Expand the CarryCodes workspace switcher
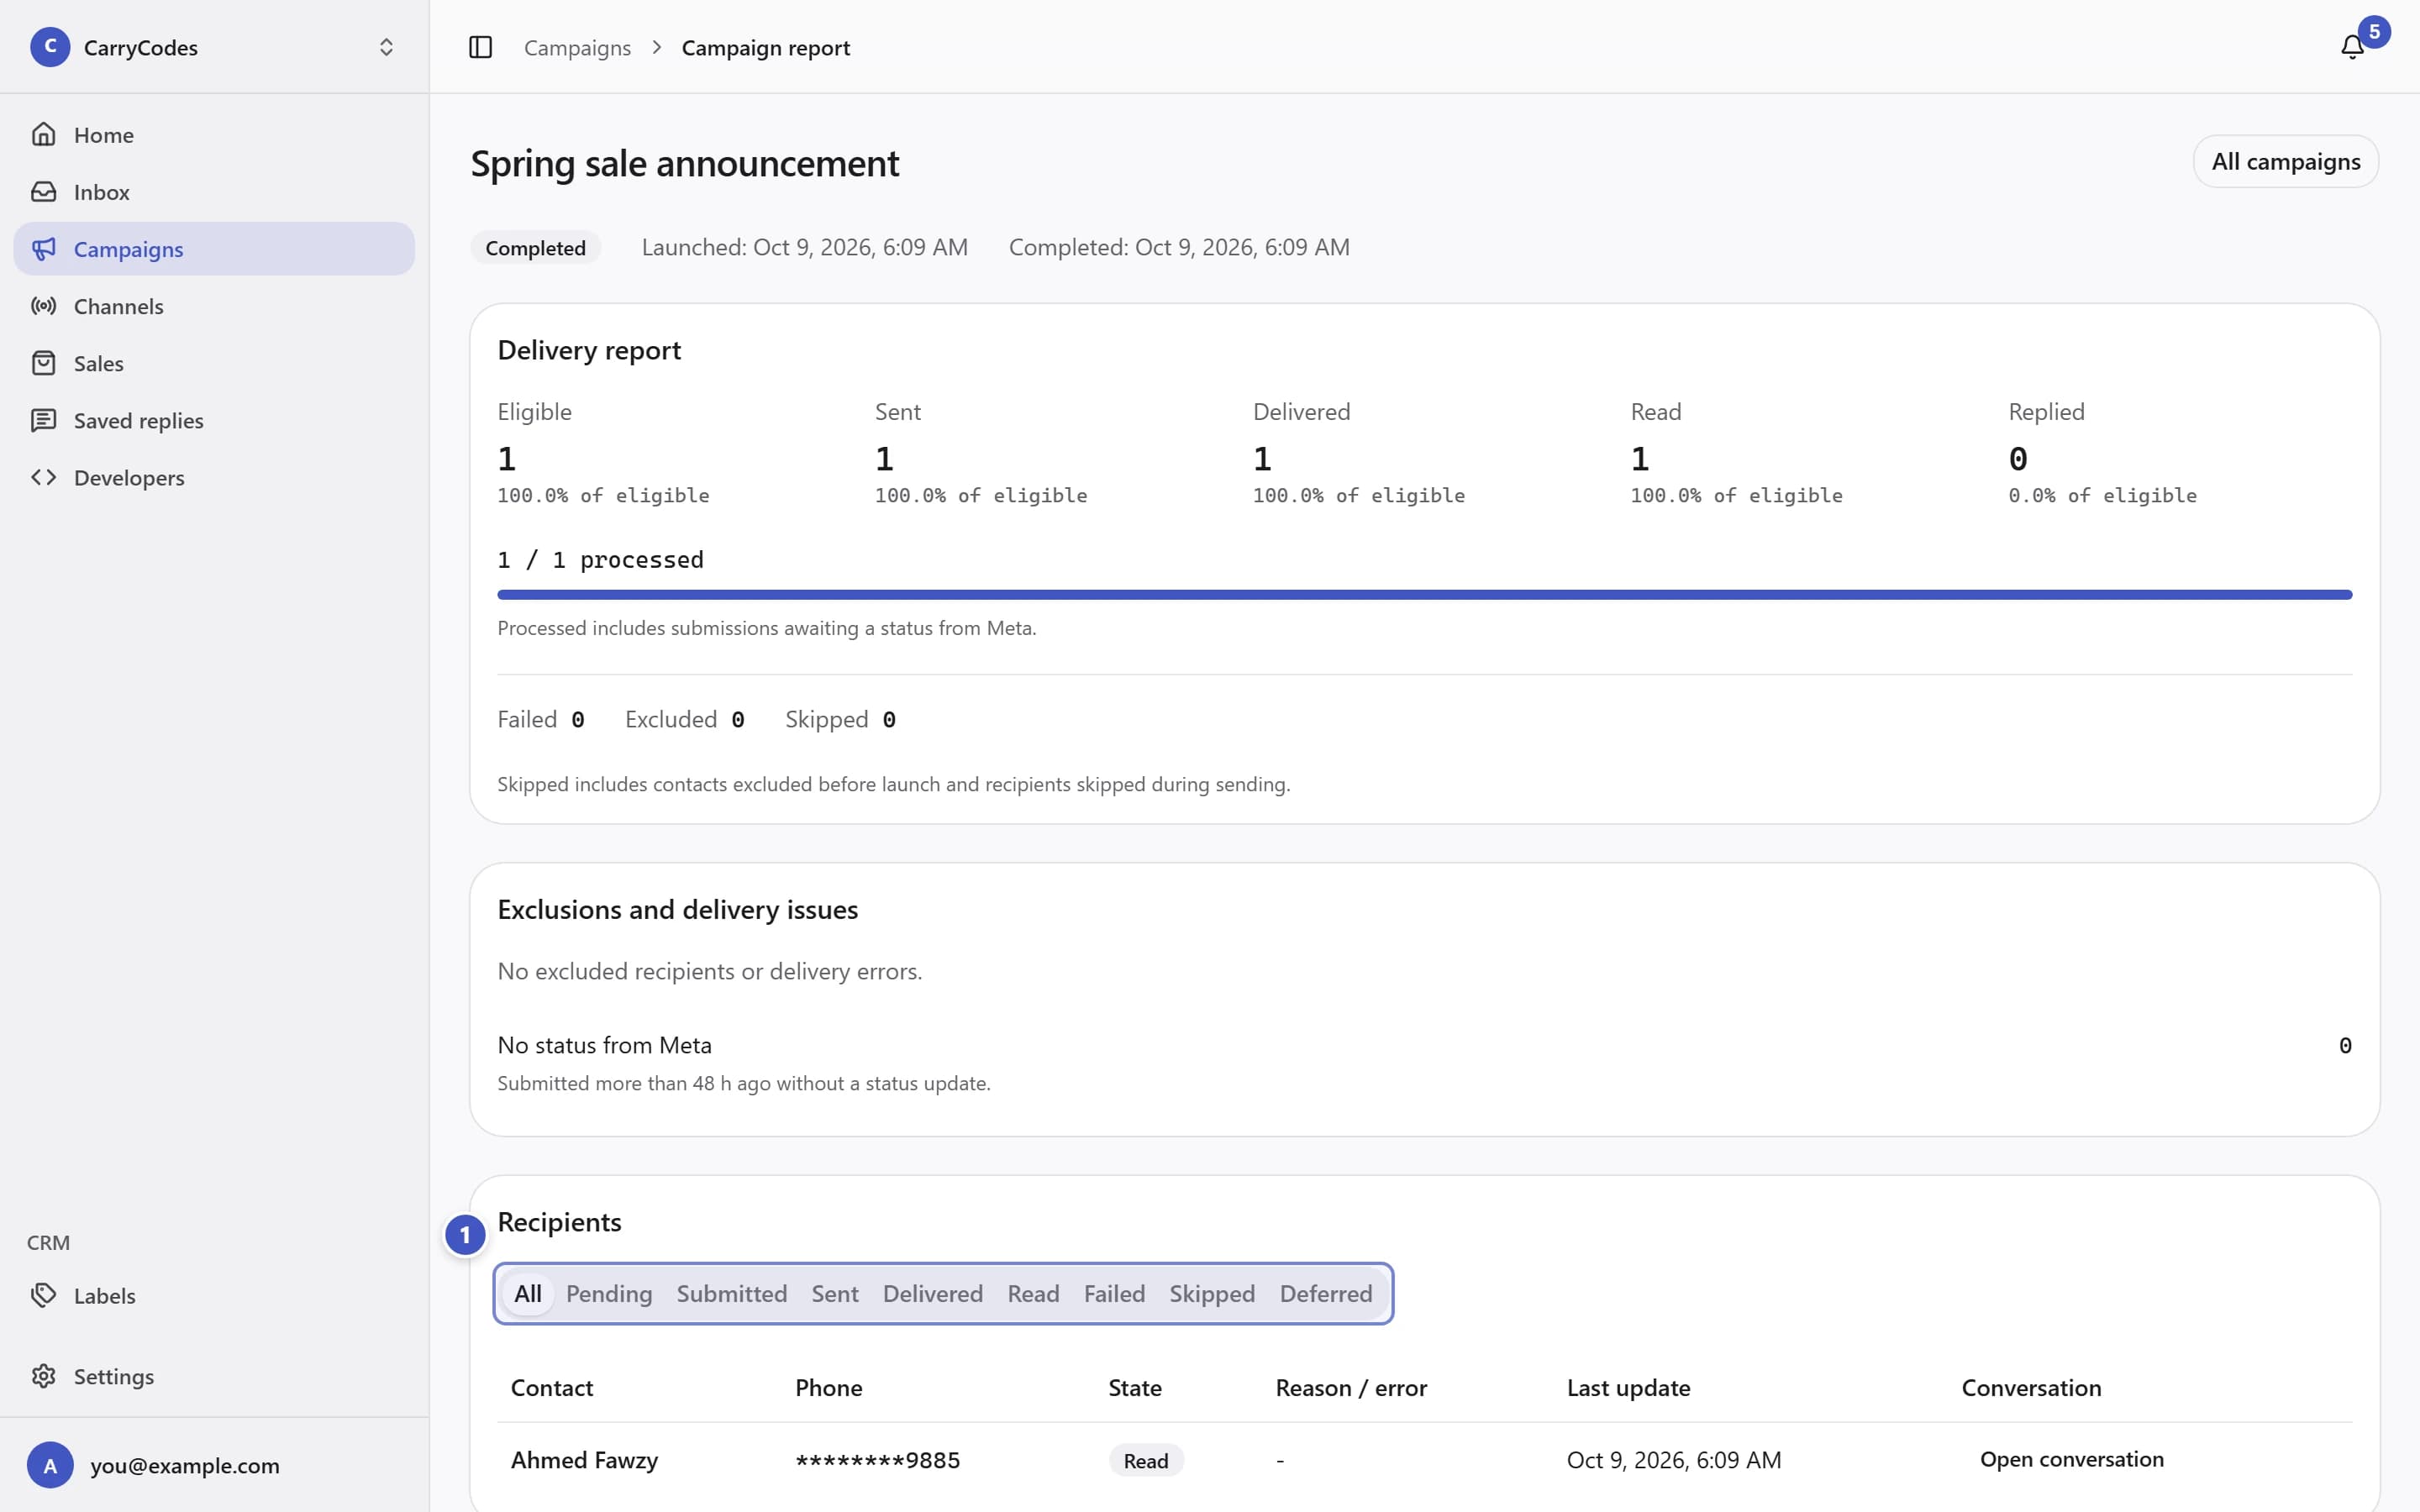 214,47
